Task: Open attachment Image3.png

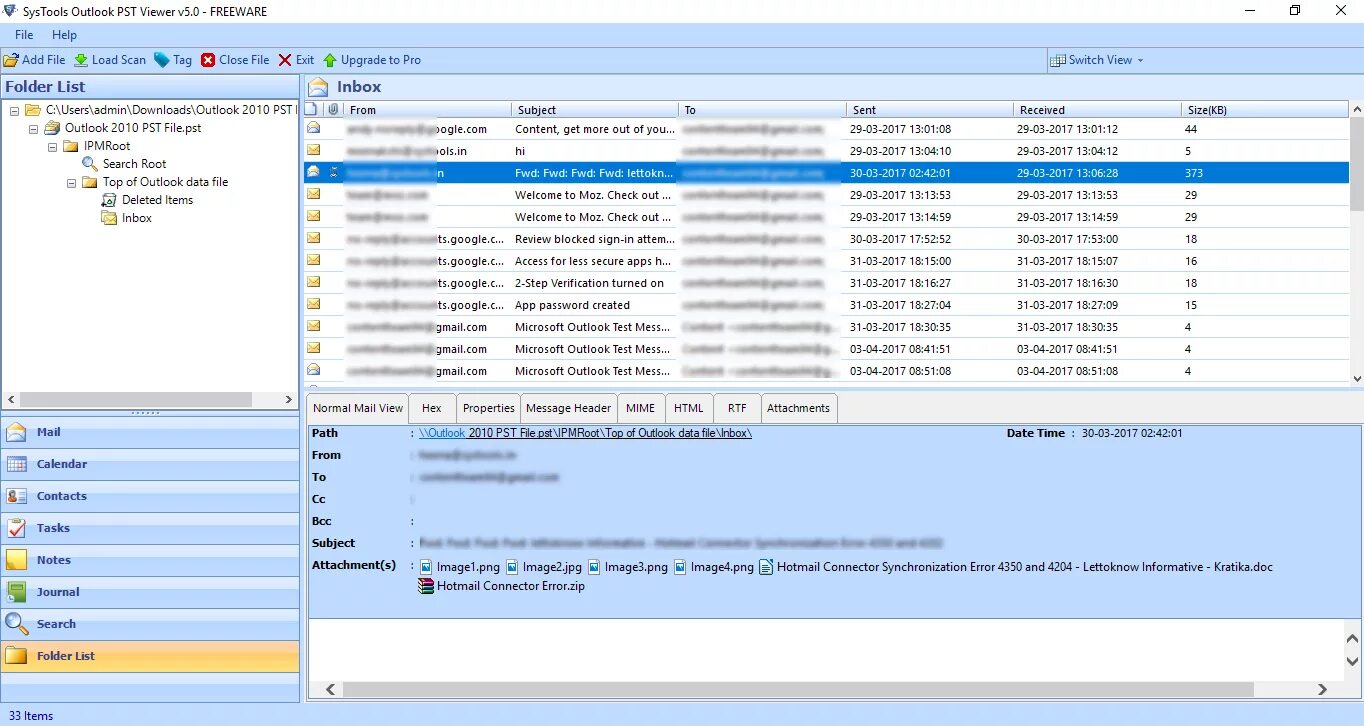Action: click(627, 567)
